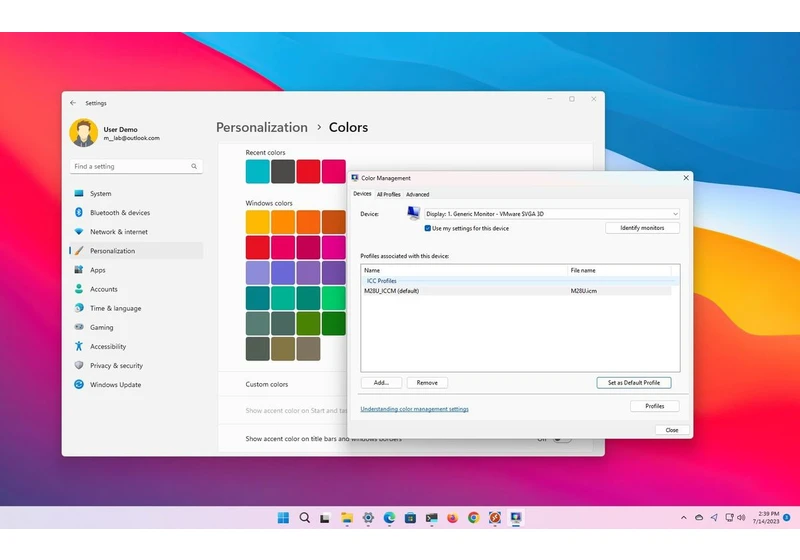The height and width of the screenshot is (560, 800).
Task: Click Remove profile button
Action: point(427,383)
